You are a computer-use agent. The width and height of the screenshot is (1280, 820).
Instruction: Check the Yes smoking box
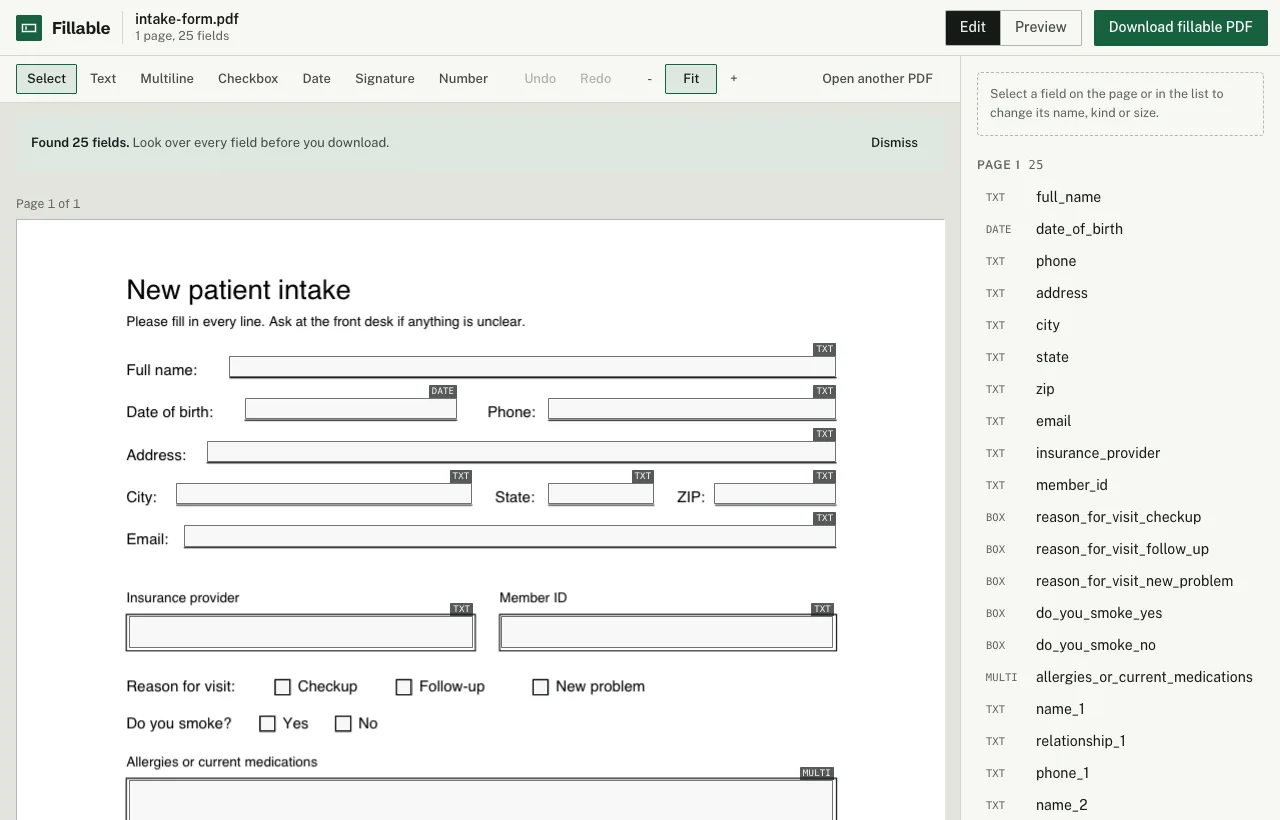point(267,724)
